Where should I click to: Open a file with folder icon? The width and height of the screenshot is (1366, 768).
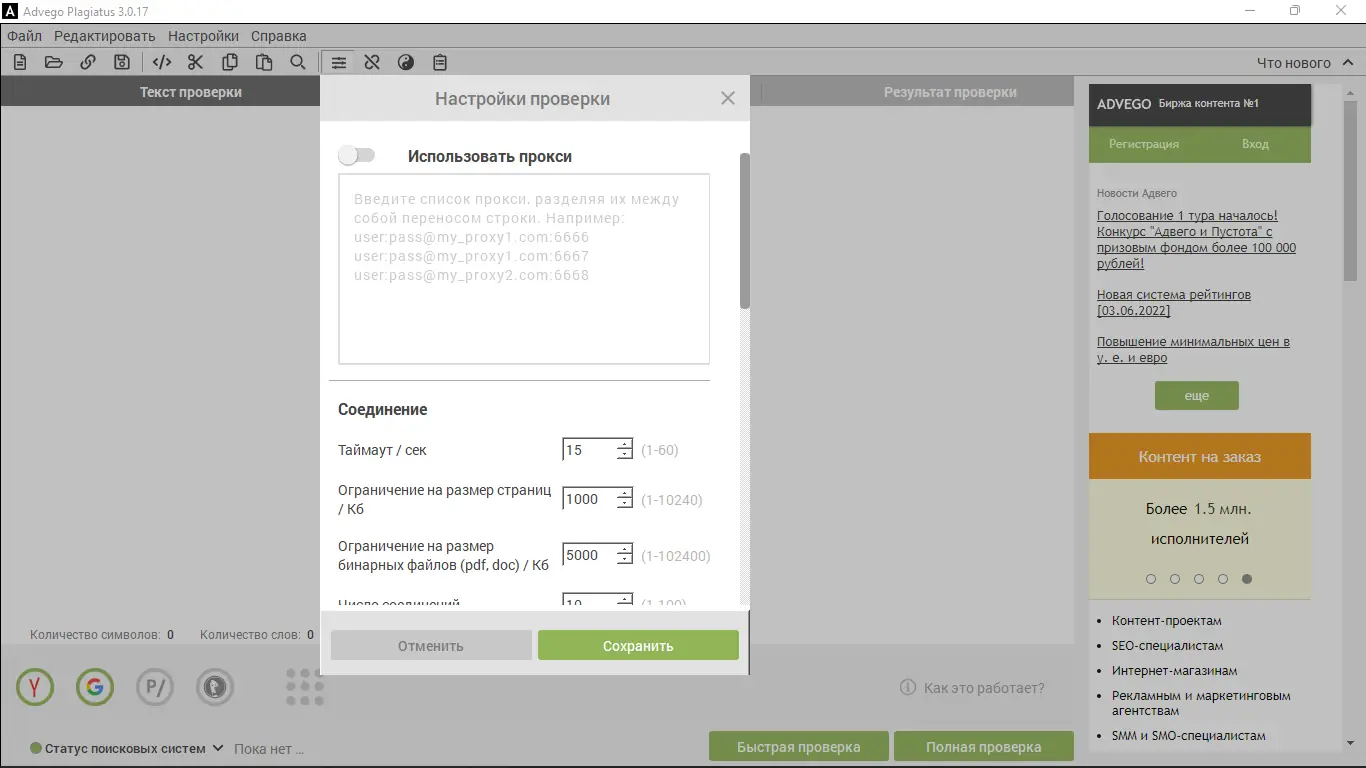(54, 62)
